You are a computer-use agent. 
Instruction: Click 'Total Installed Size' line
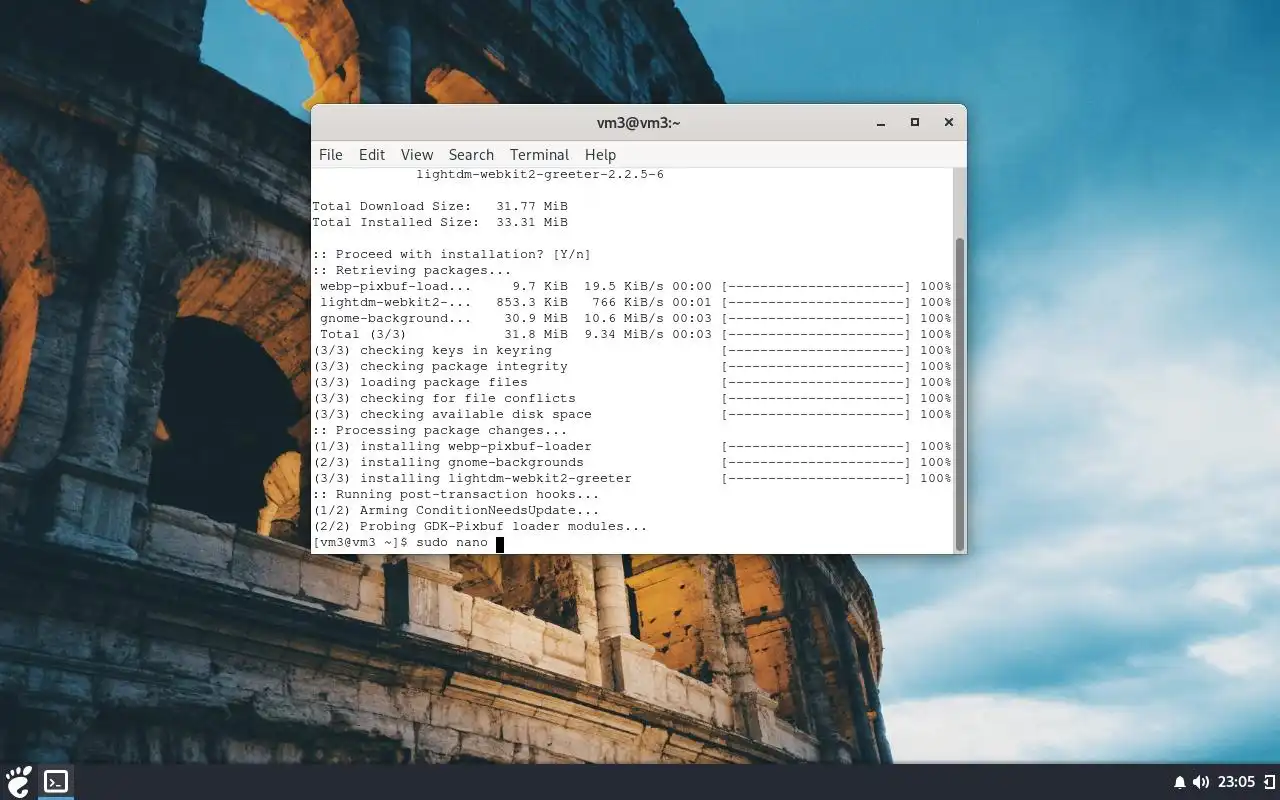click(x=440, y=223)
